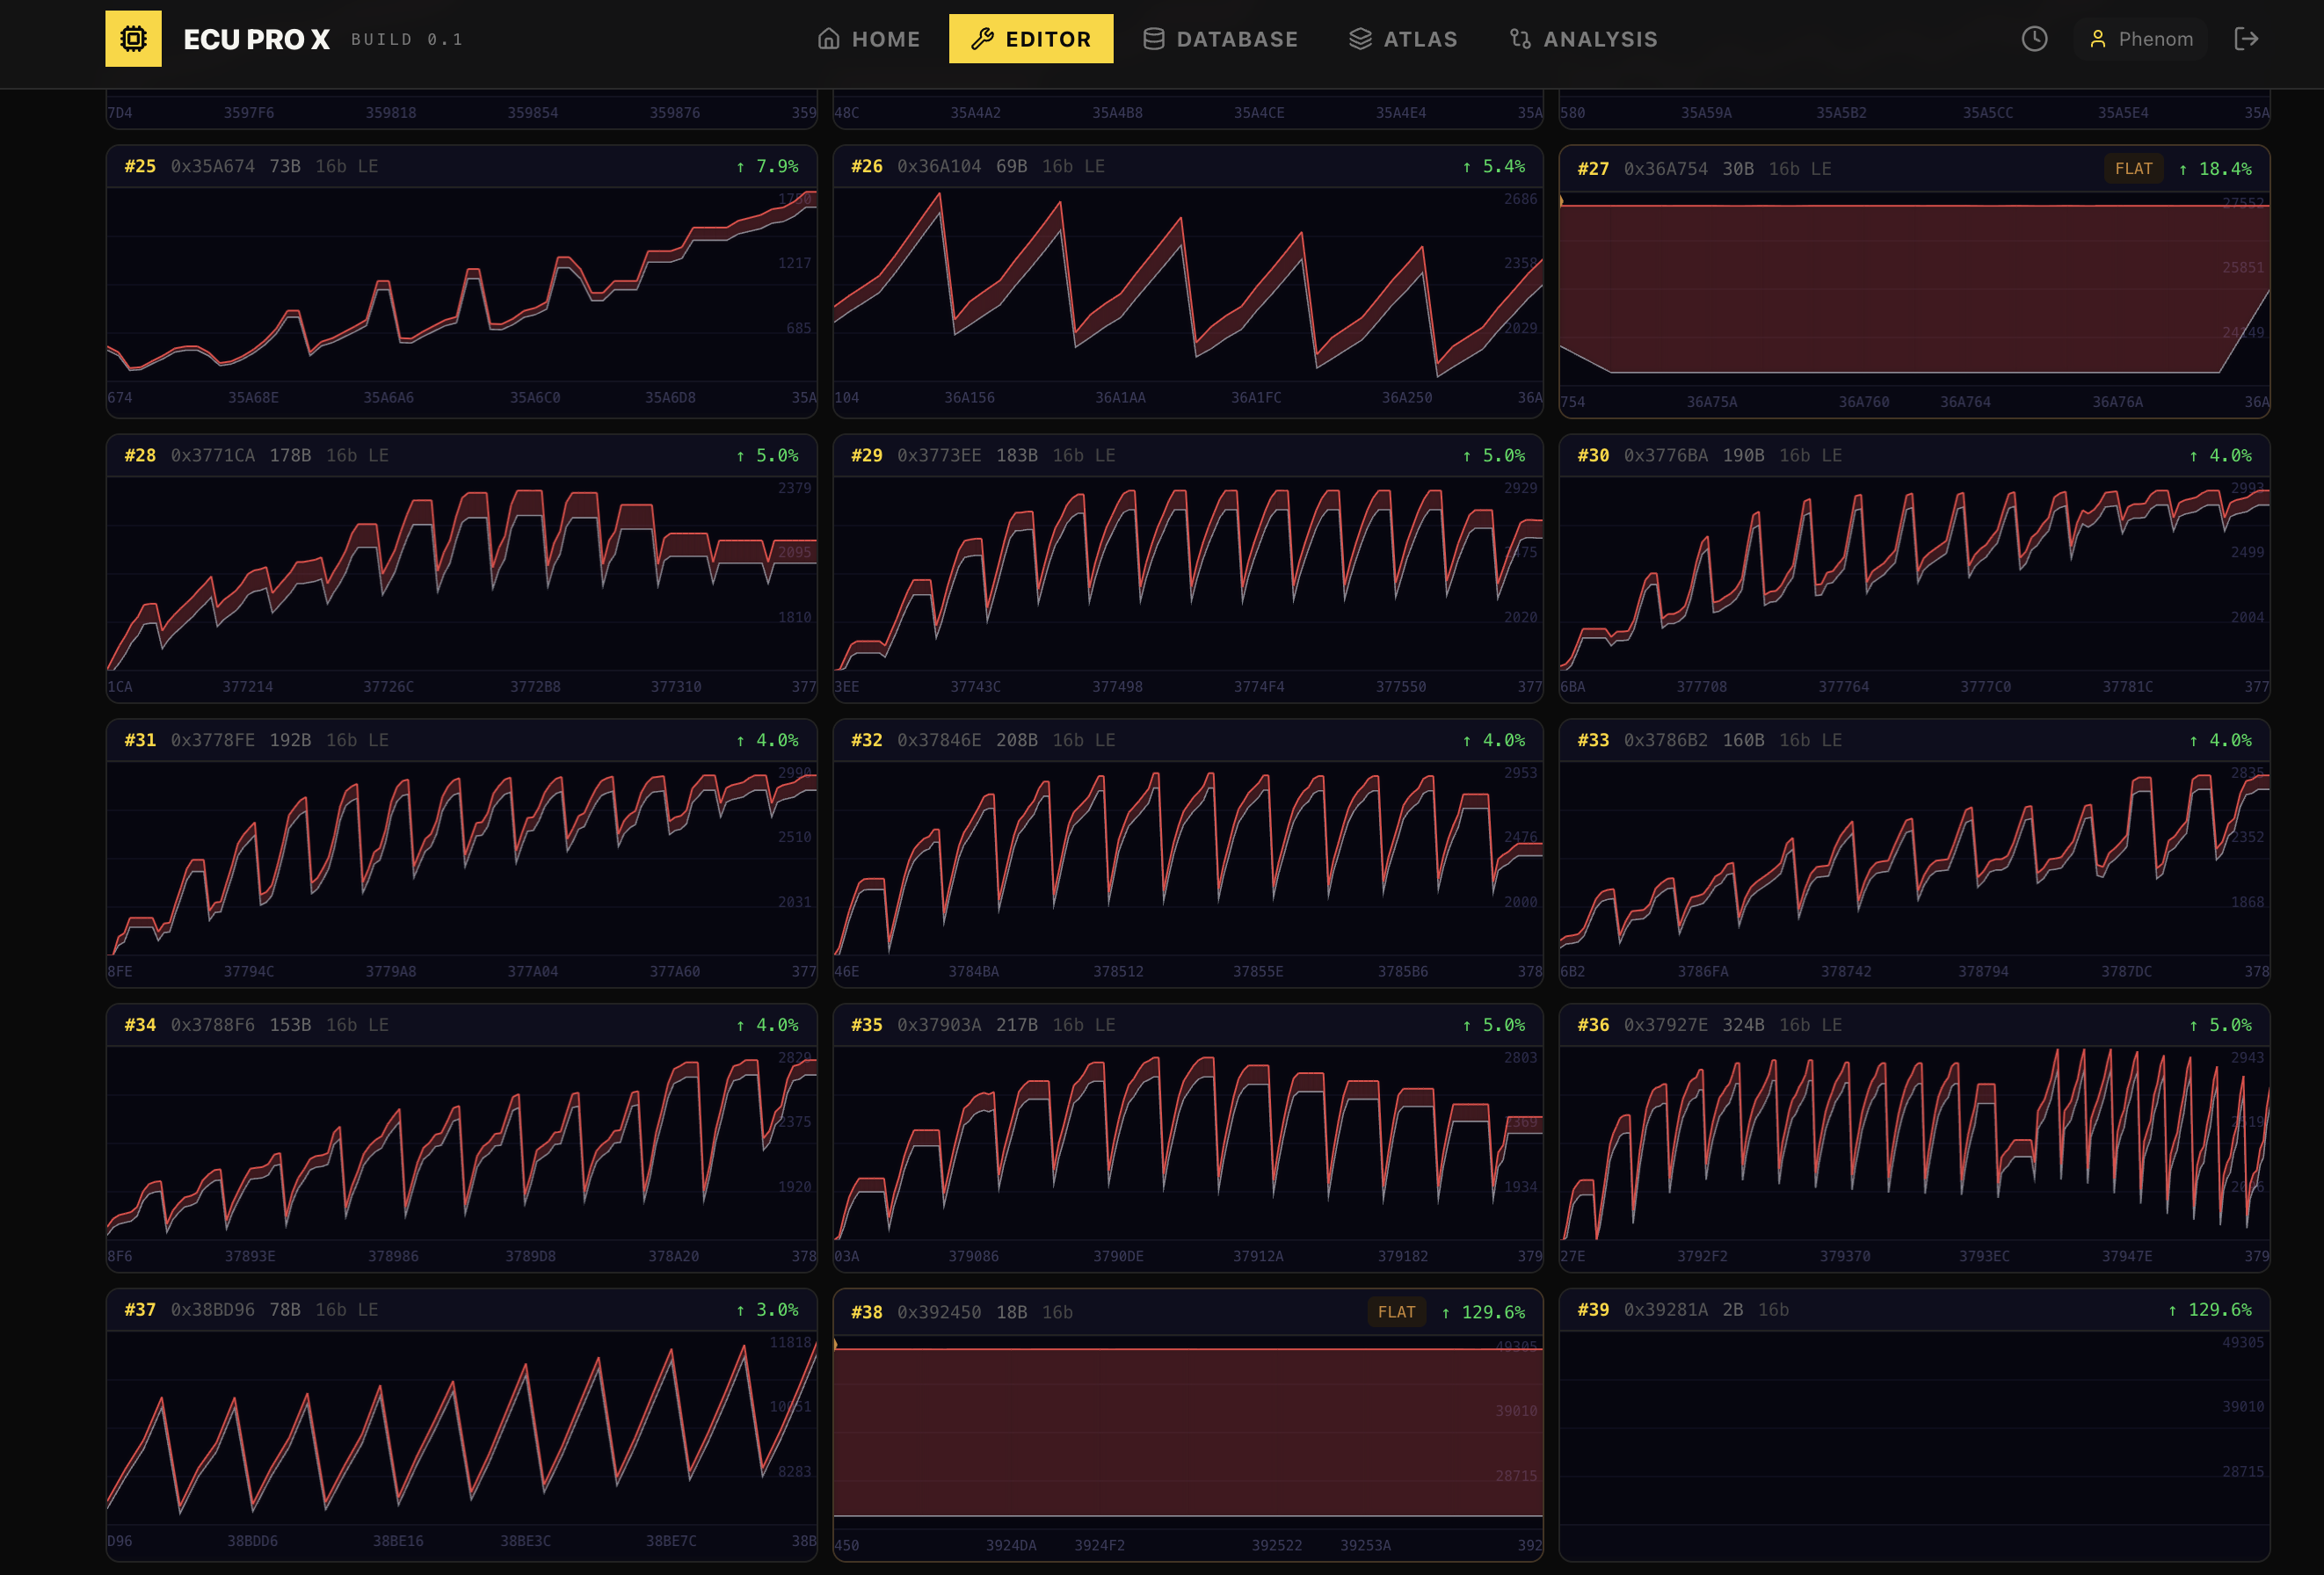Screen dimensions: 2324x1575
Task: Select address 0x39281A in map #39 header
Action: pos(1666,1310)
